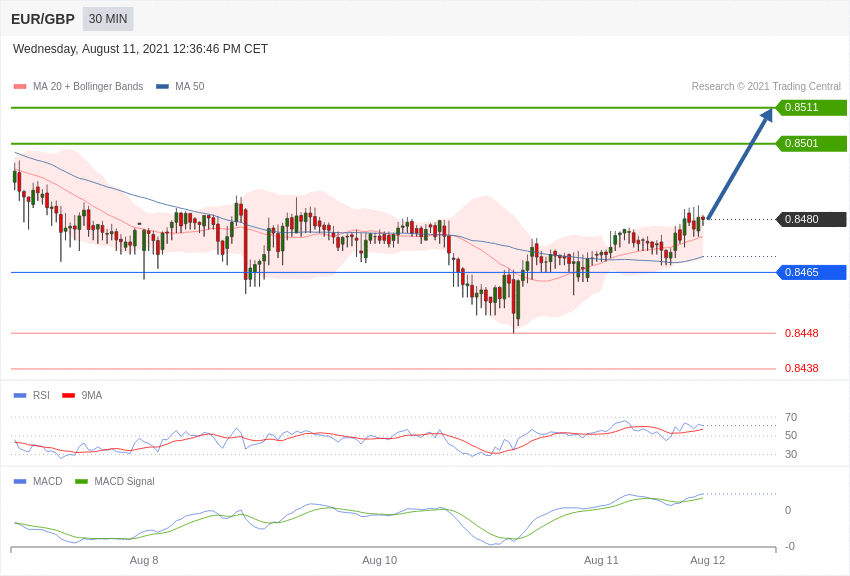Click the MA 50 blue legend swatch
This screenshot has width=850, height=576.
coord(163,87)
